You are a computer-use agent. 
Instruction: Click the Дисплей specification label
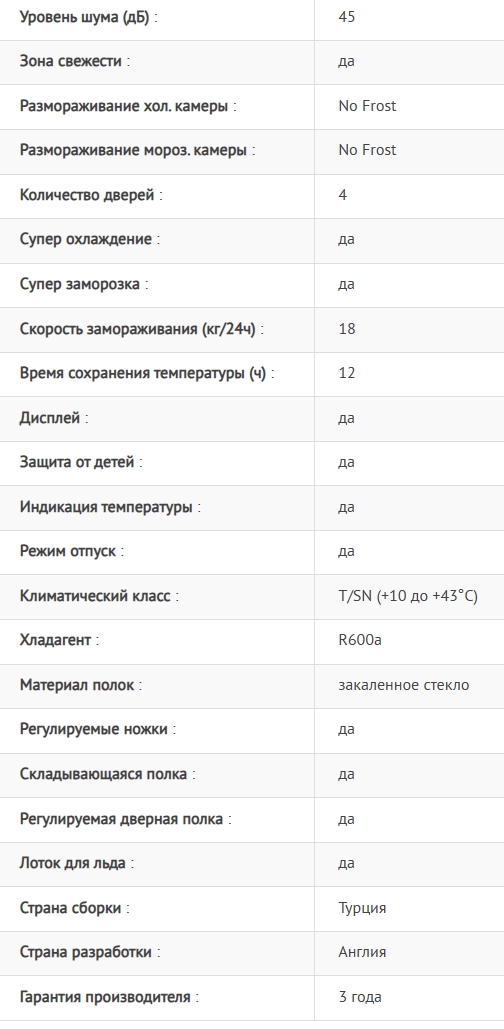[x=54, y=417]
